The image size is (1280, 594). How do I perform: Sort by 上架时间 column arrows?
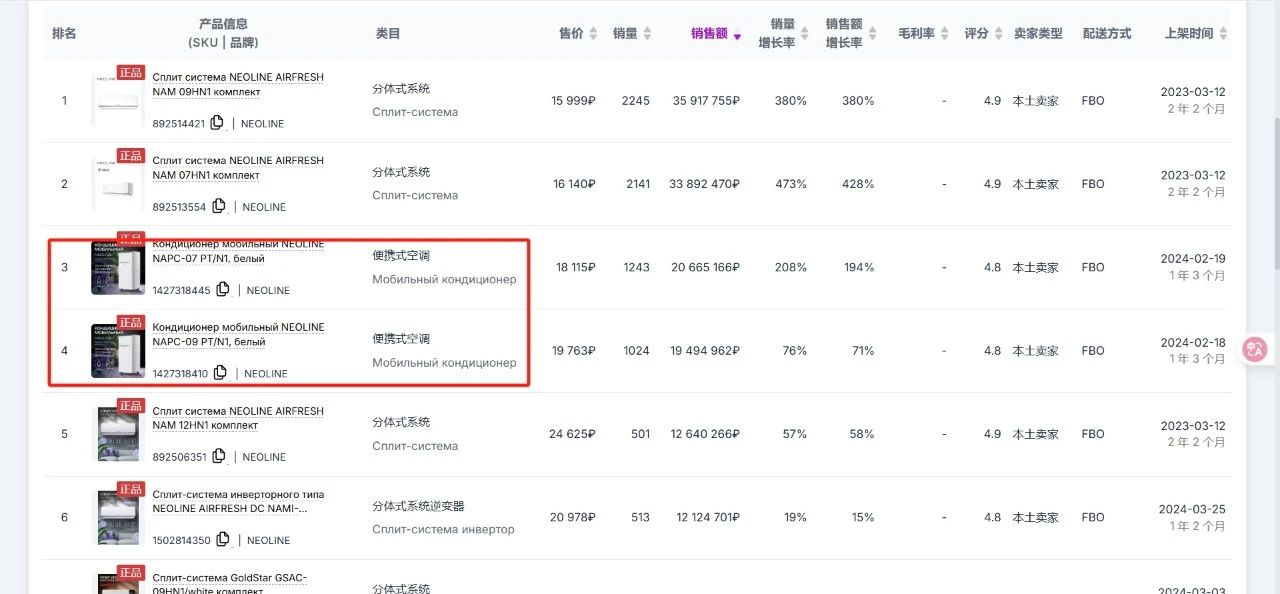(1224, 34)
